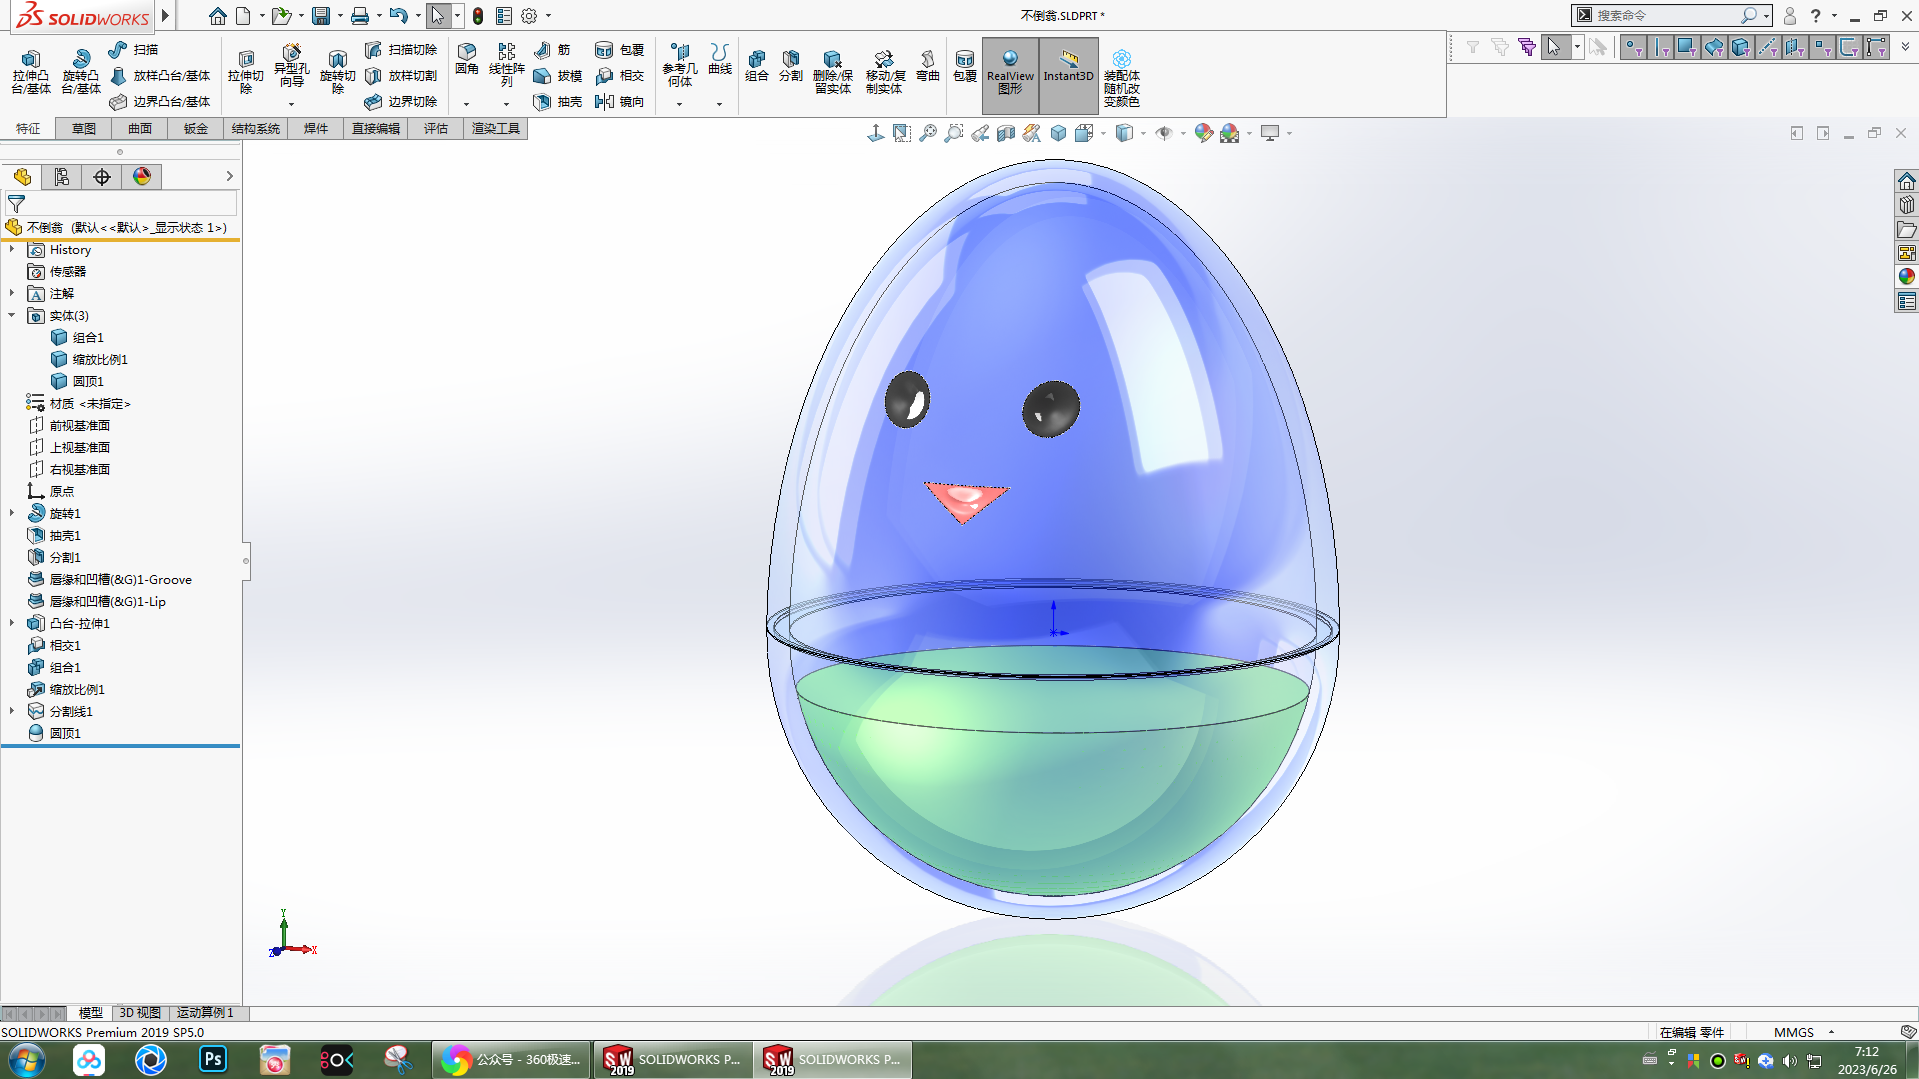Open the 曲线 curves dropdown arrow

click(x=719, y=104)
